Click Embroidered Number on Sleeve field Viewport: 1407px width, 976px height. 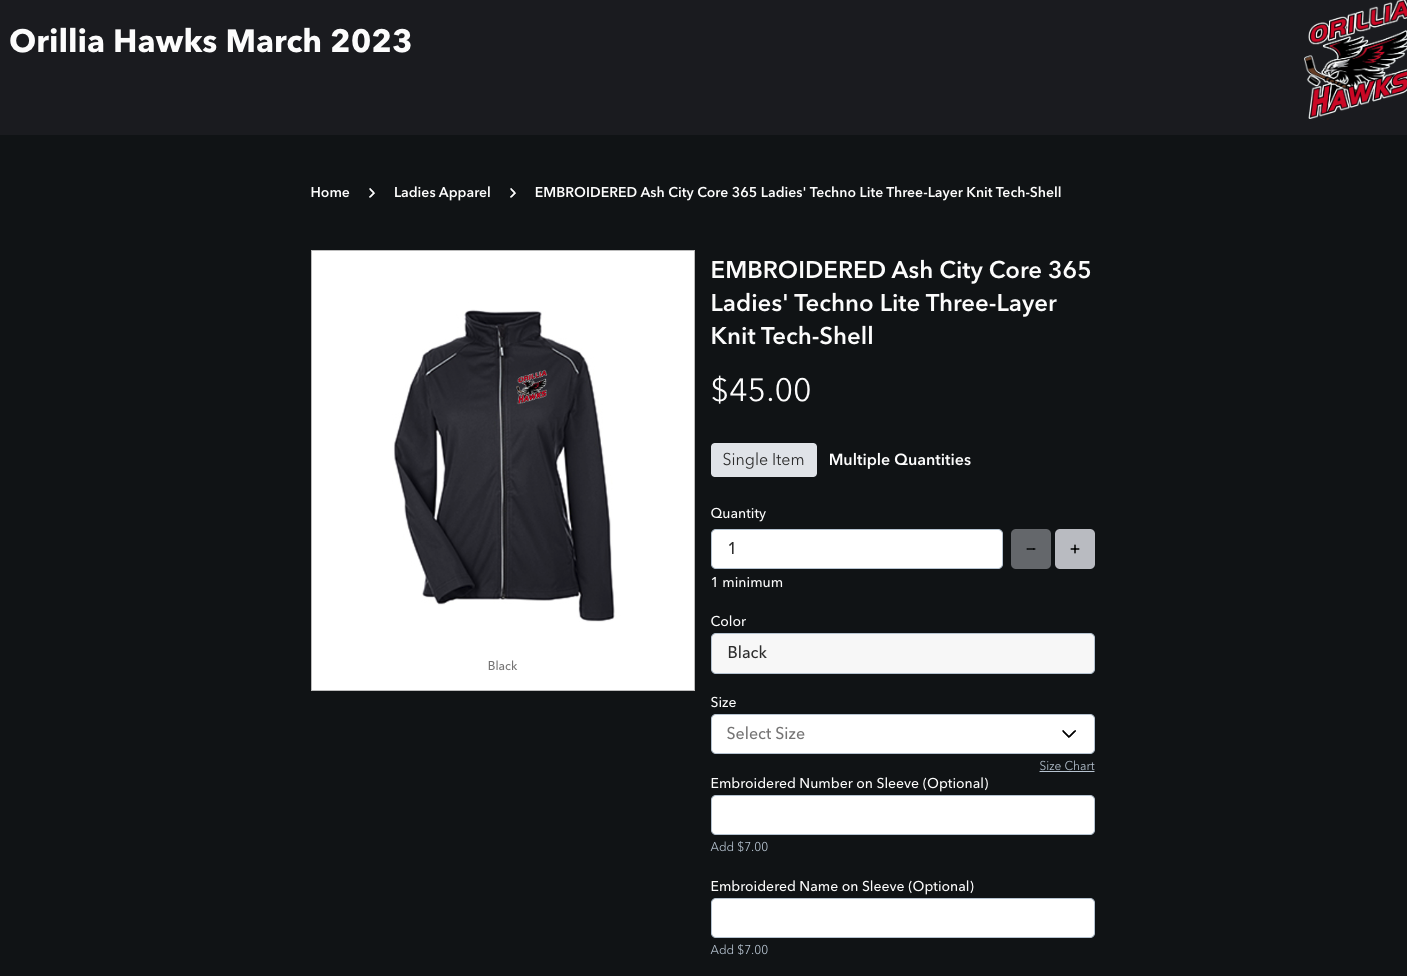(x=903, y=815)
